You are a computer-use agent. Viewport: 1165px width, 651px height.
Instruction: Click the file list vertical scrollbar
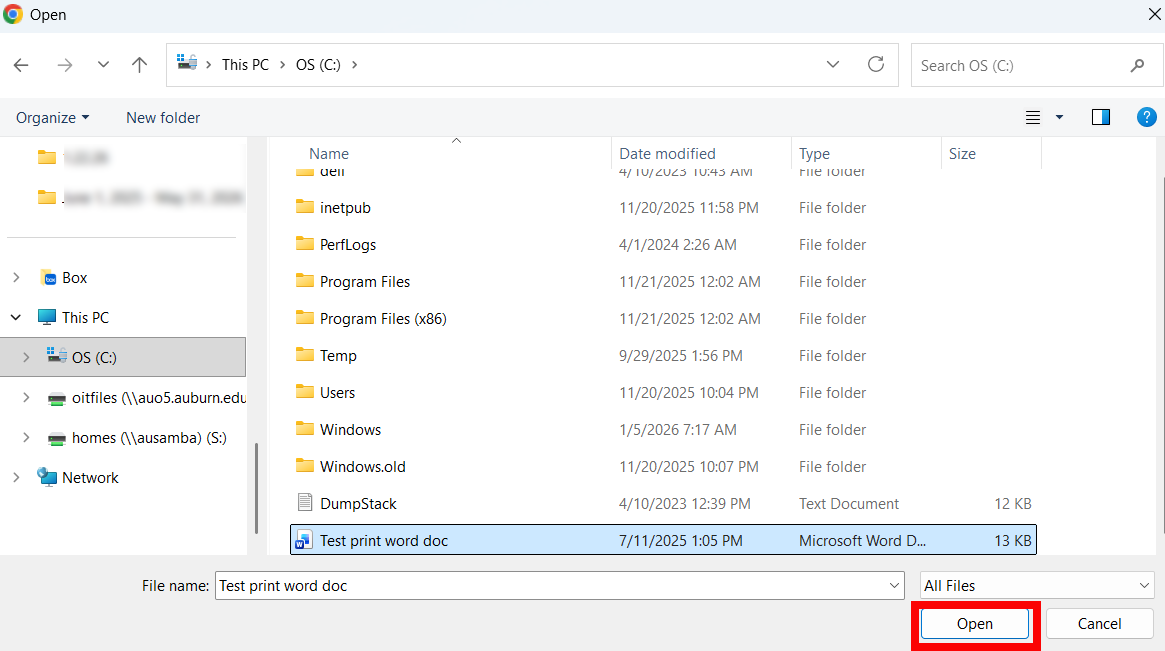[x=1163, y=355]
